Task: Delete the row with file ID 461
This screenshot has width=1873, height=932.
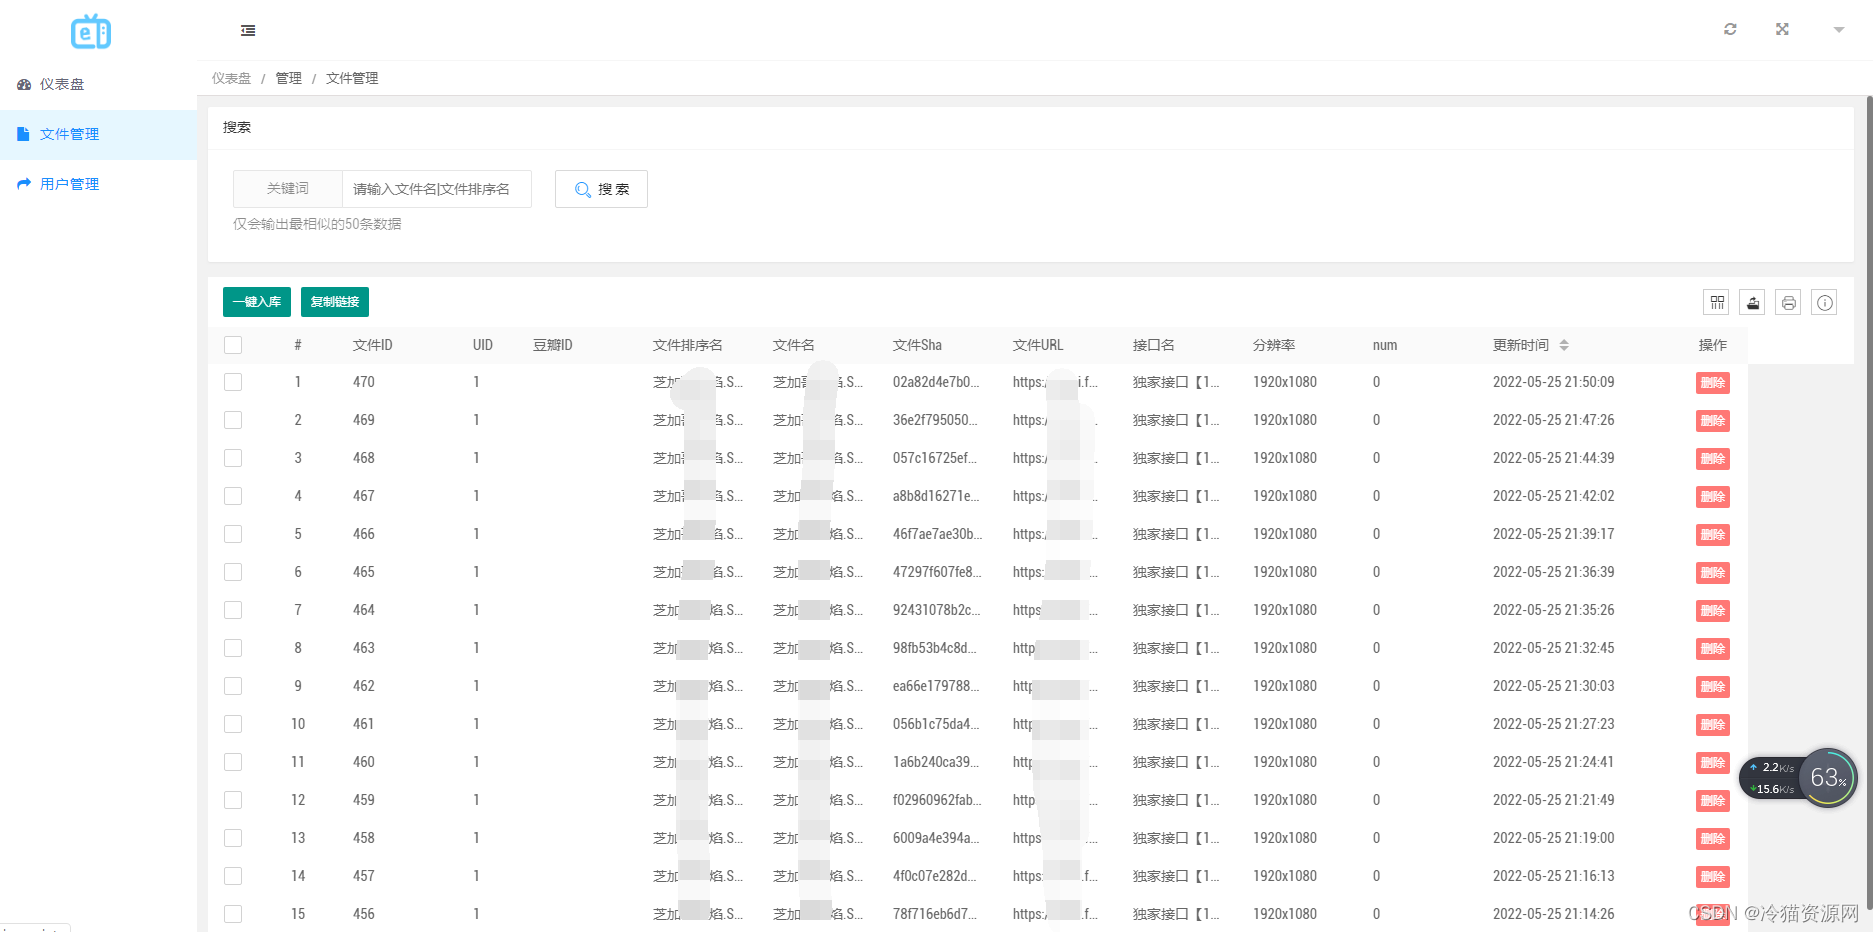Action: (1713, 725)
